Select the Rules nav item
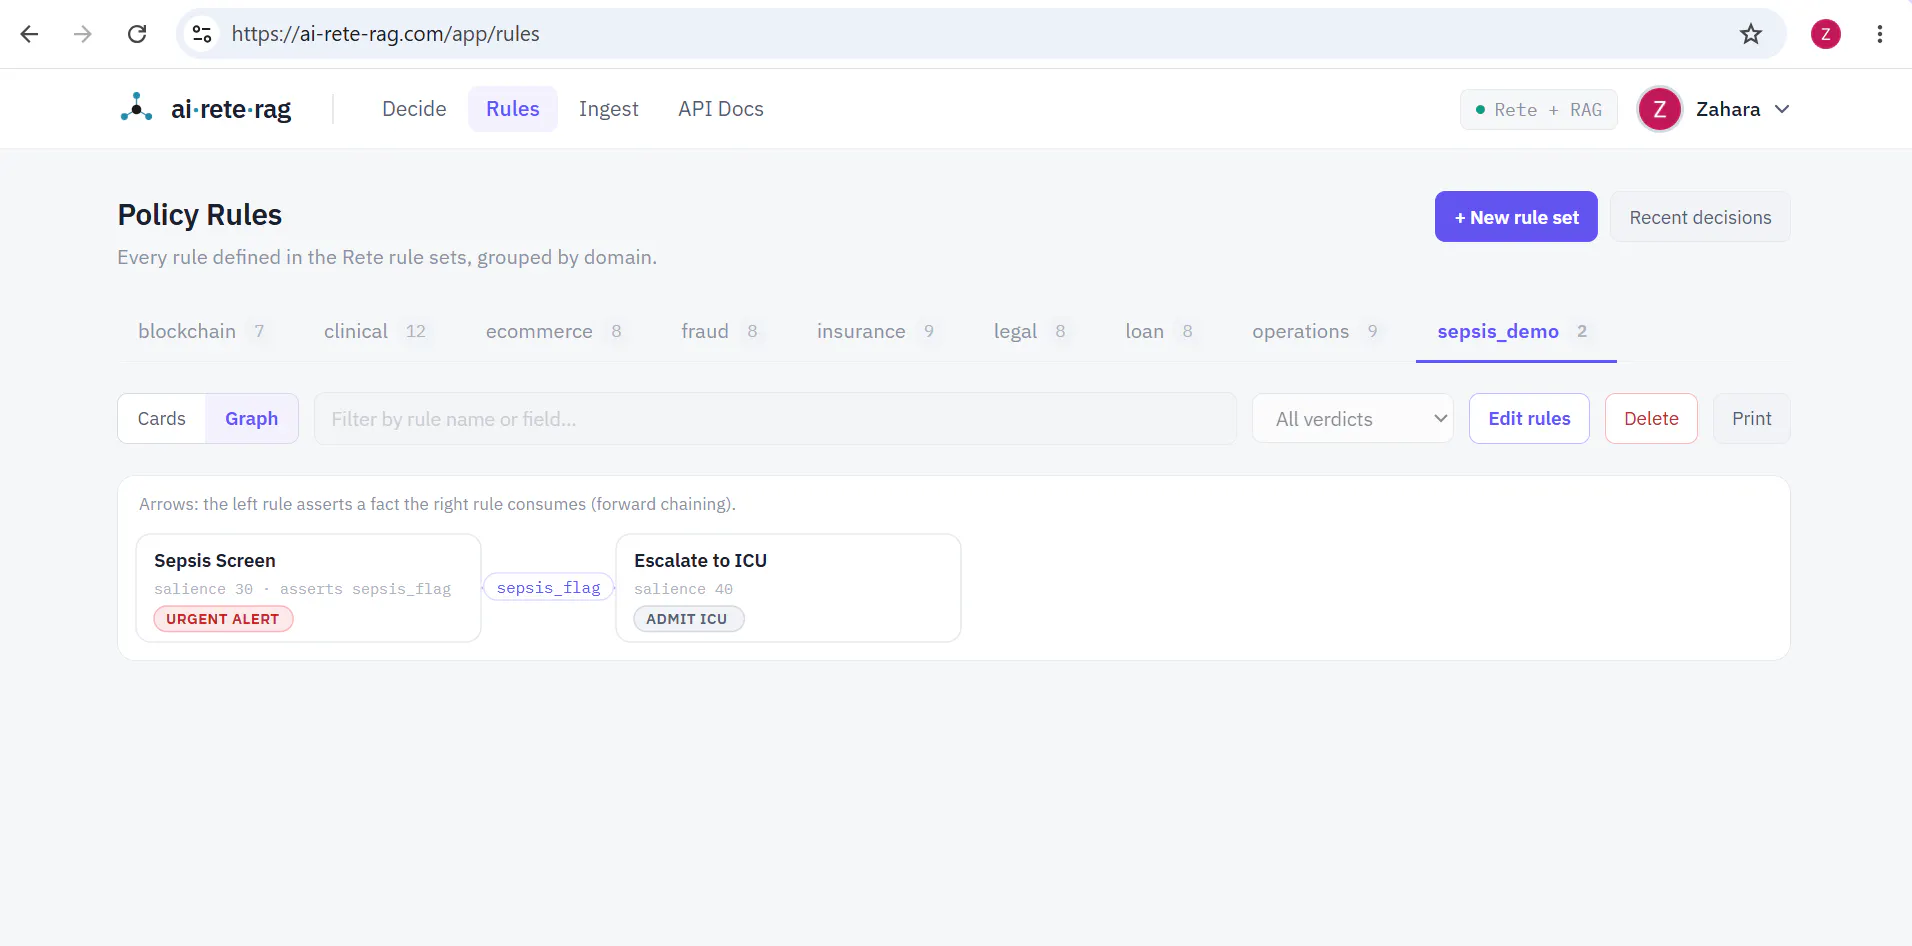 513,109
